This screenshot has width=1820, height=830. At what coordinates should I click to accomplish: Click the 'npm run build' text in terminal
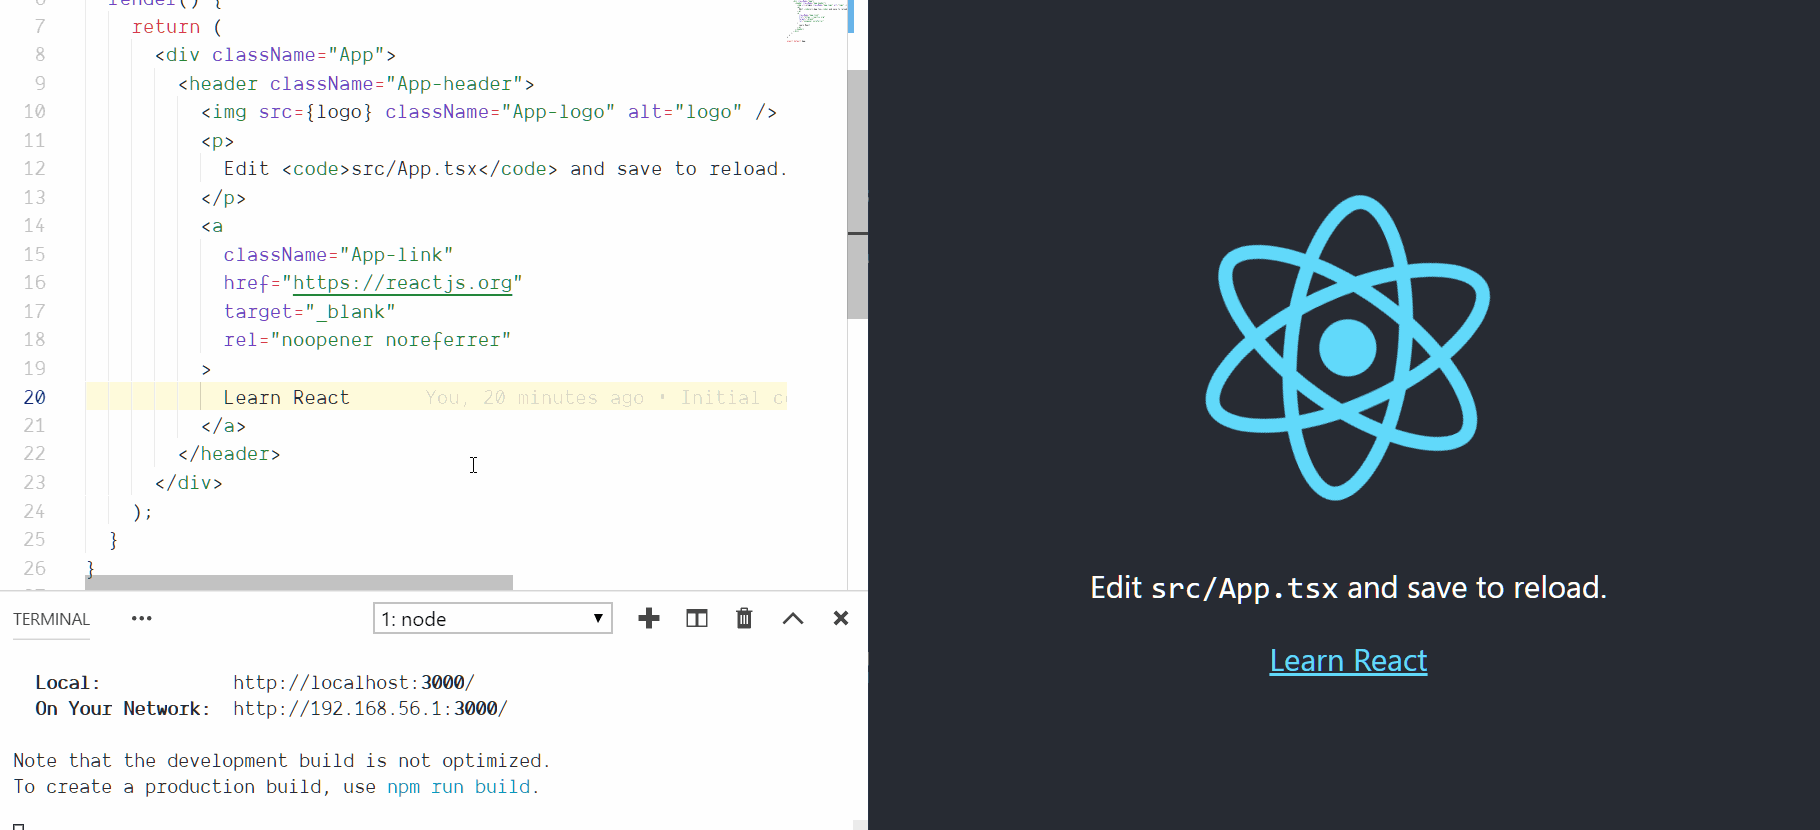[459, 787]
